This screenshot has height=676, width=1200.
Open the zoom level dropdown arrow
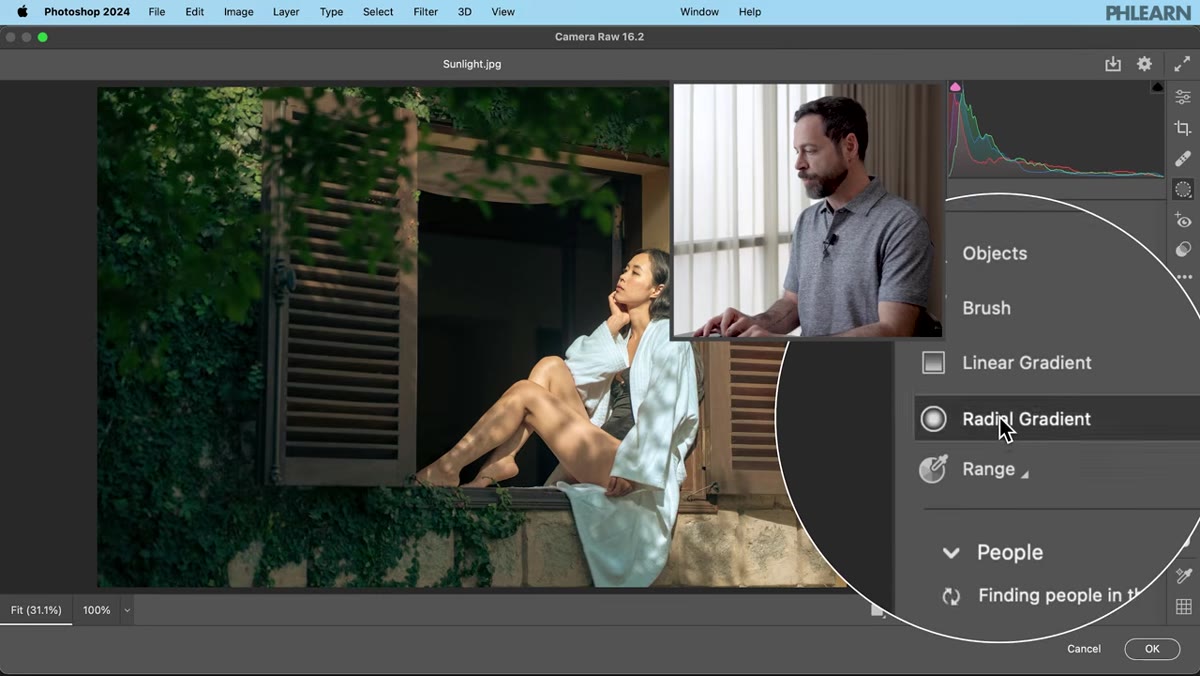click(x=126, y=610)
